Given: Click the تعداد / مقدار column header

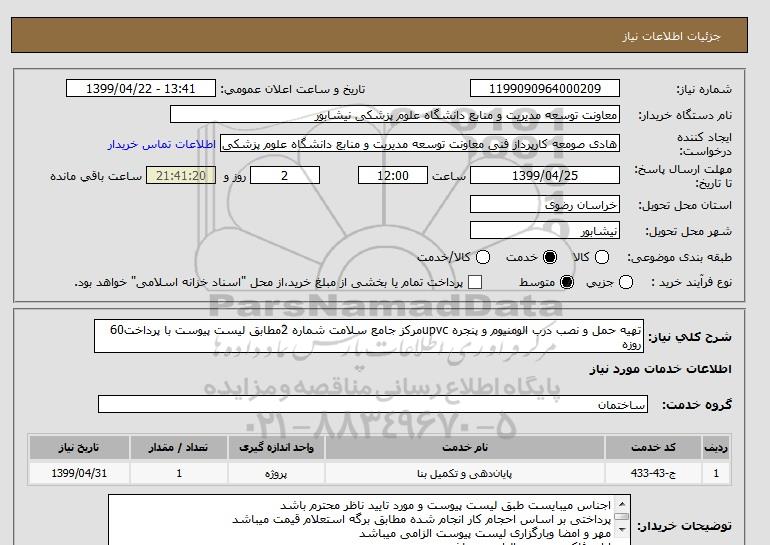Looking at the screenshot, I should tap(179, 447).
